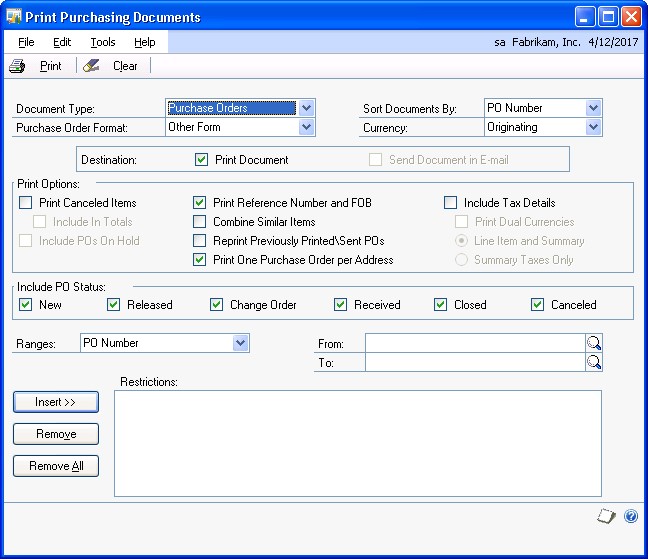Click the sa user ID text
The width and height of the screenshot is (648, 559).
(500, 42)
